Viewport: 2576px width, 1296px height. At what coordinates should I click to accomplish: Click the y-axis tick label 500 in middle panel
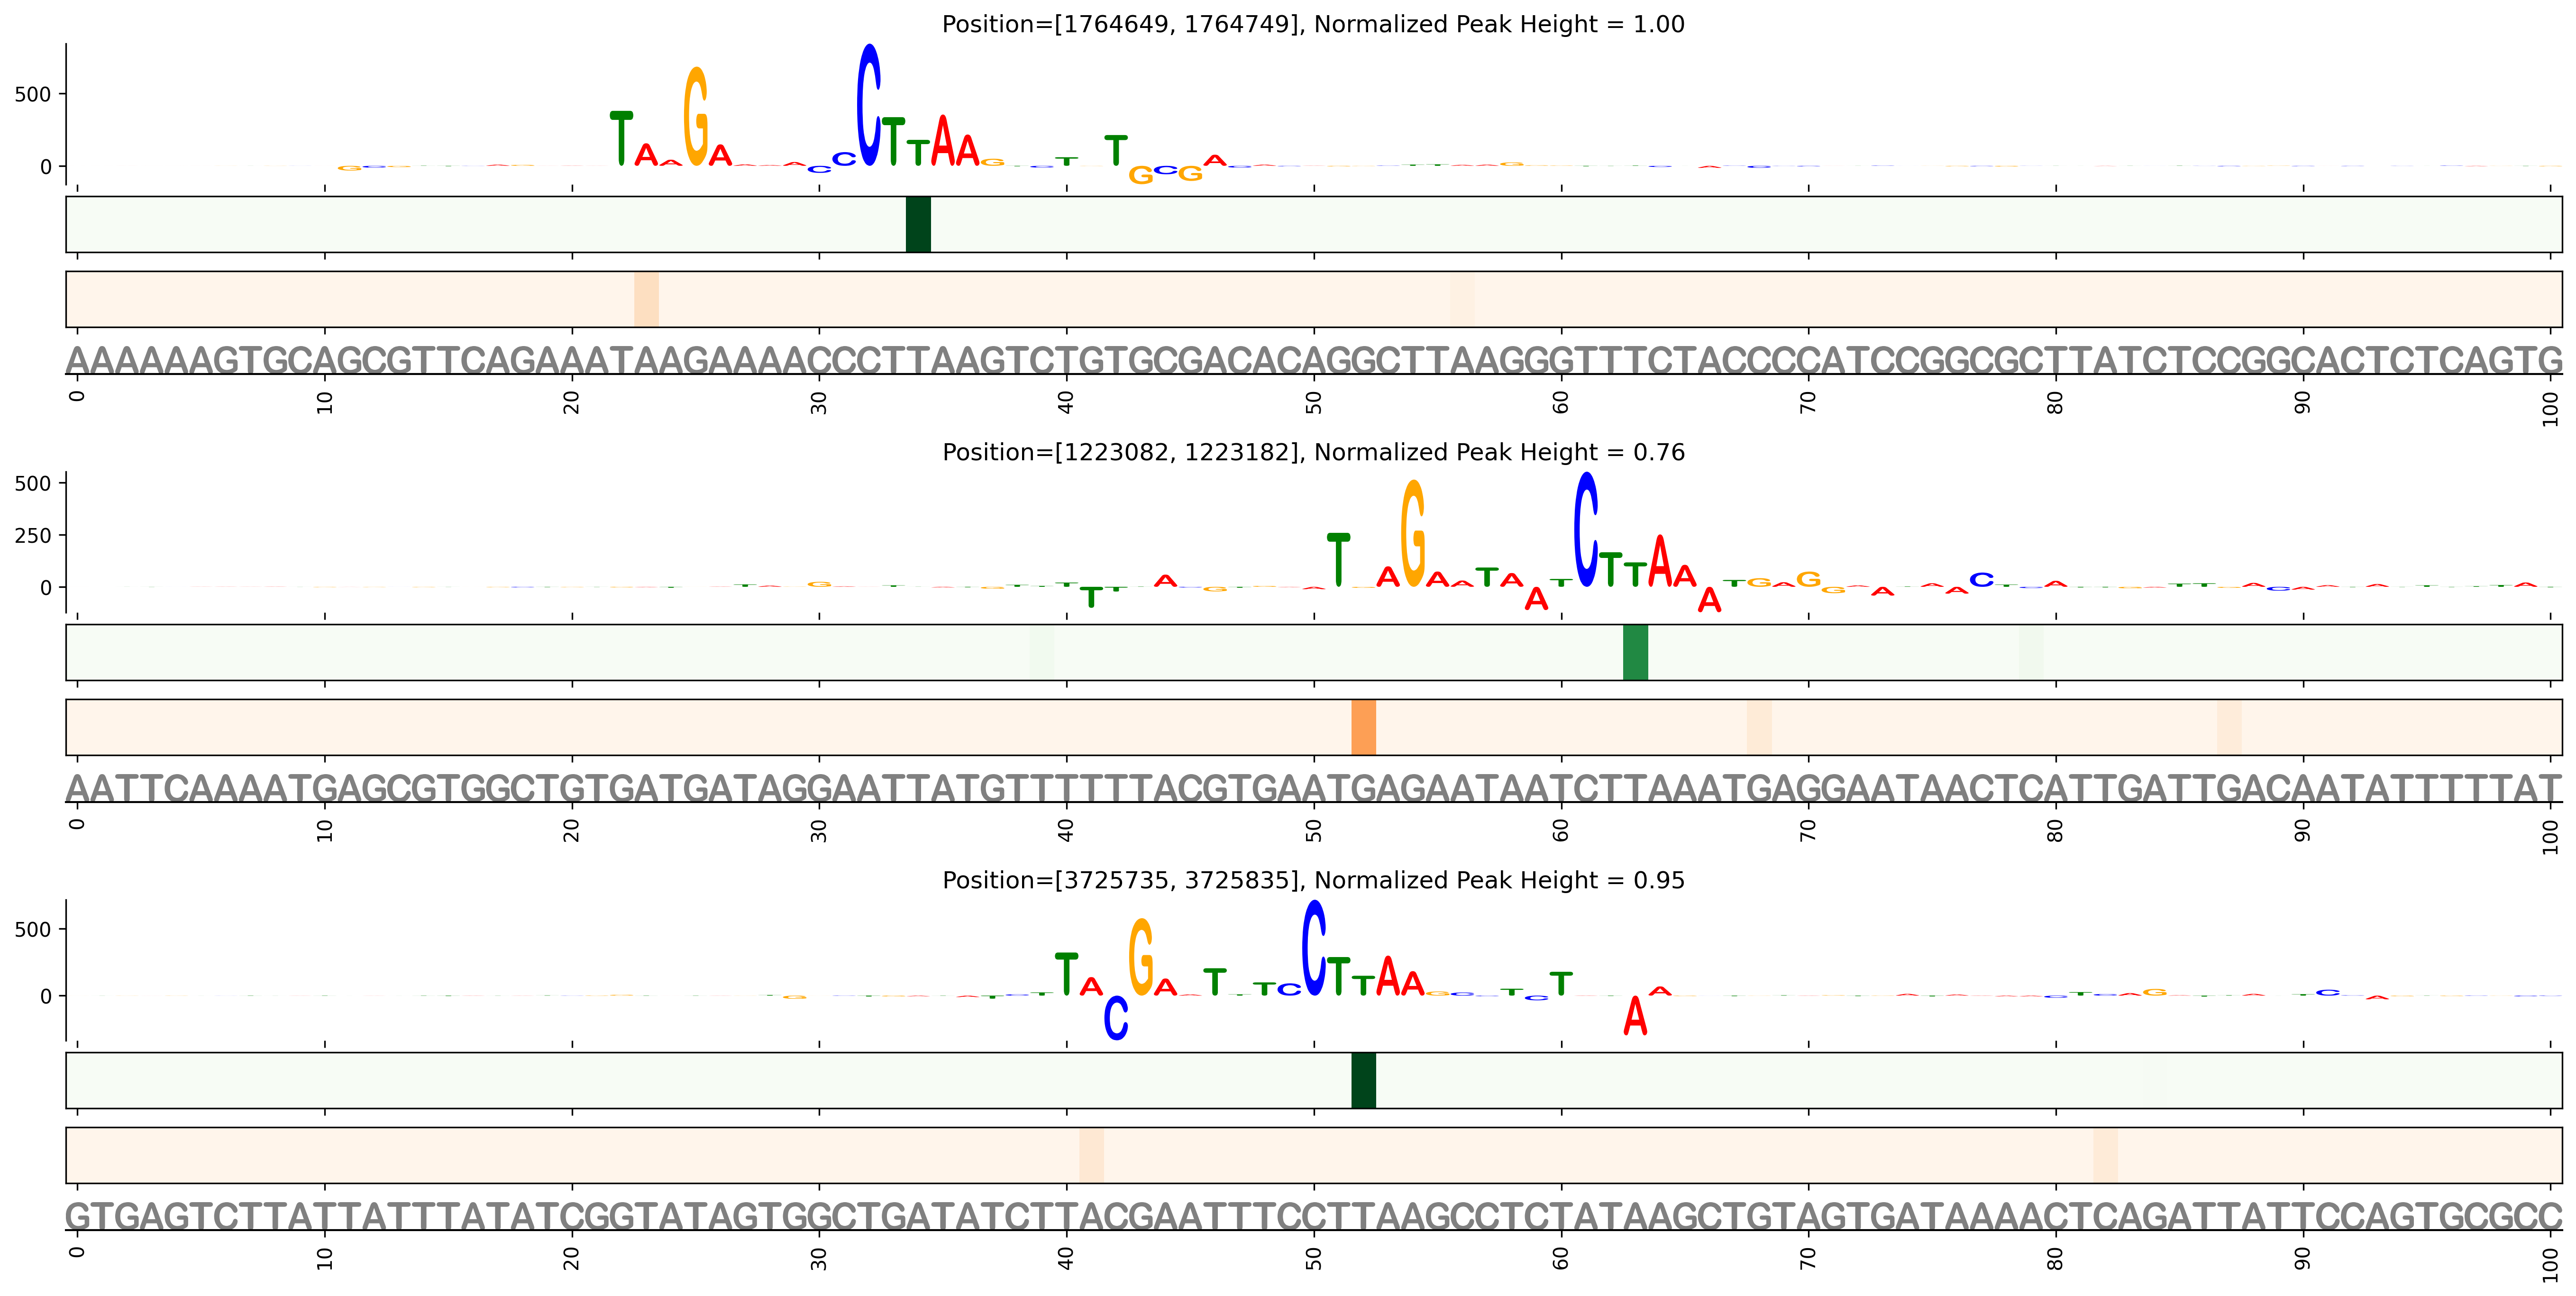click(x=32, y=483)
